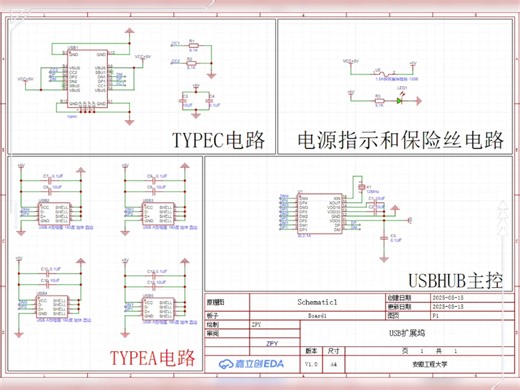Viewport: 520px width, 390px height.
Task: Click the Schematic1 title block cell
Action: pos(317,302)
